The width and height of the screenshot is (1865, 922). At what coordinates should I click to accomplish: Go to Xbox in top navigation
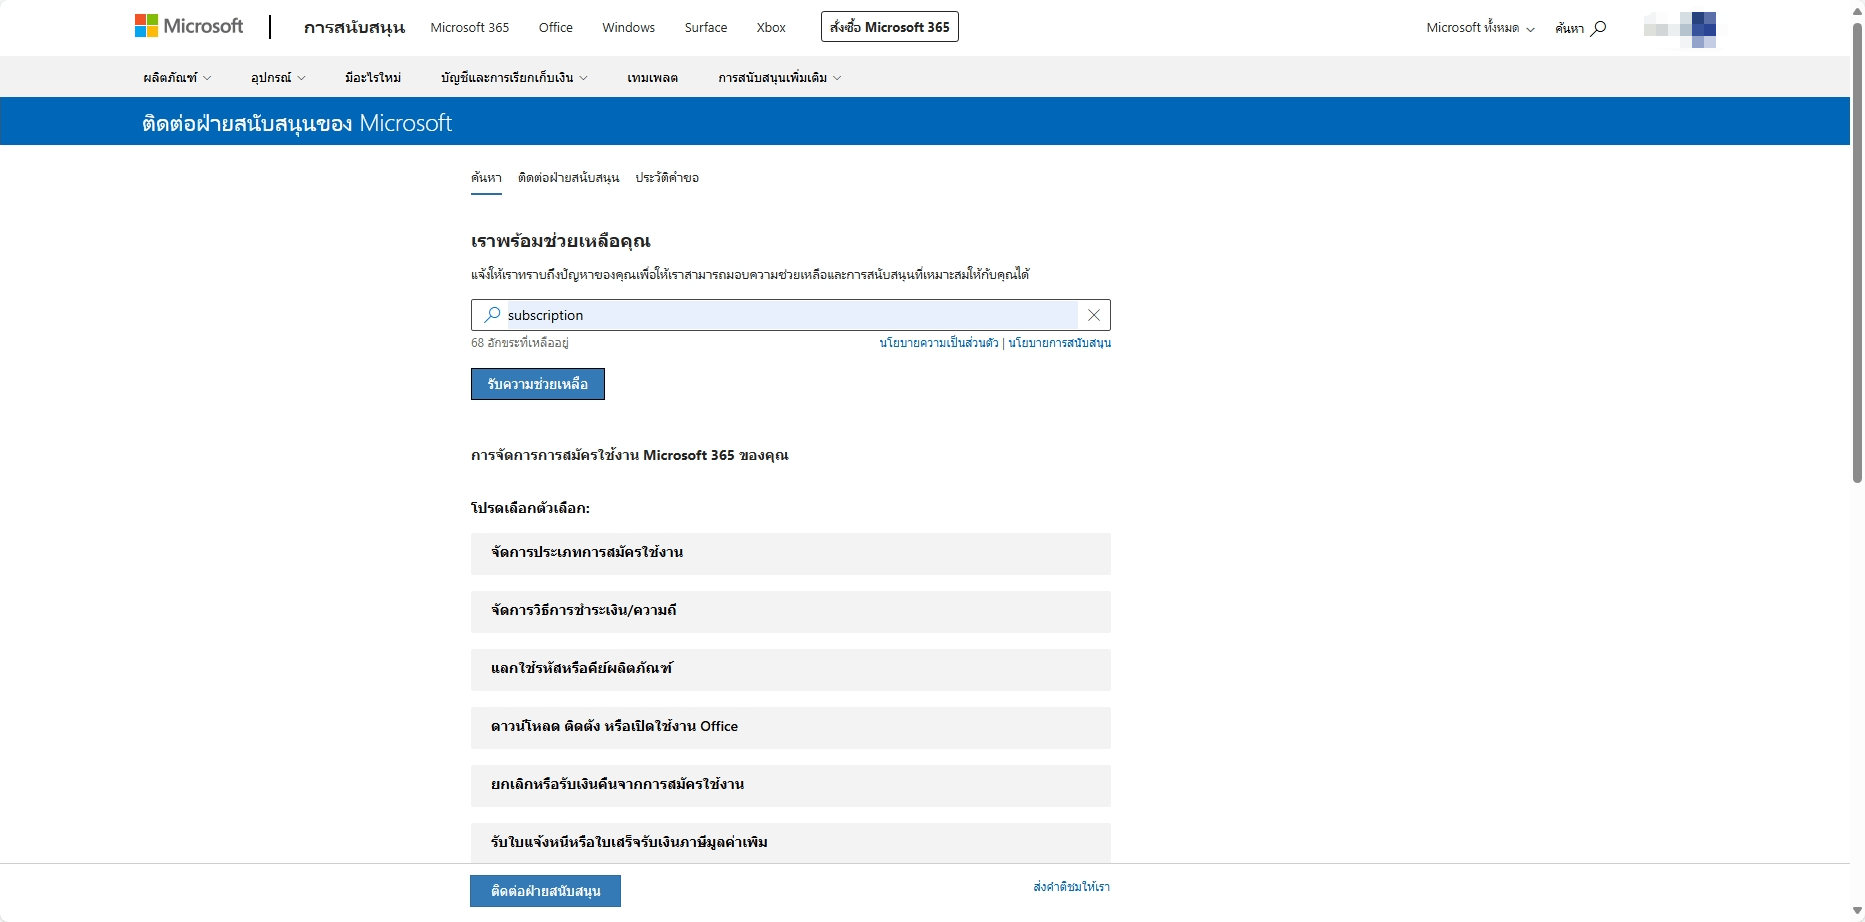click(x=771, y=28)
